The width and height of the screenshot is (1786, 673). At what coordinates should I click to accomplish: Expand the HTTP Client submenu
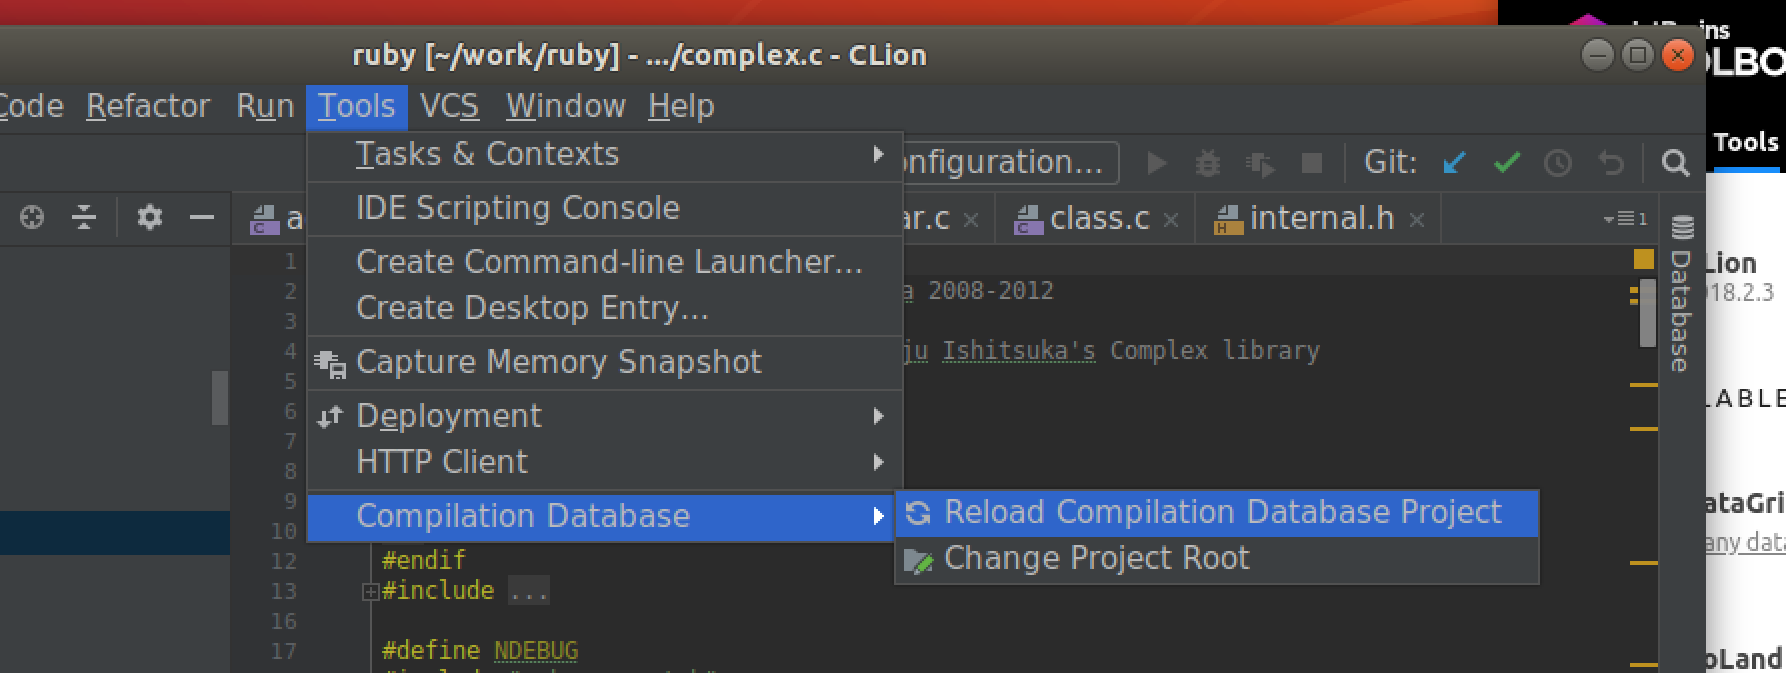coord(878,462)
